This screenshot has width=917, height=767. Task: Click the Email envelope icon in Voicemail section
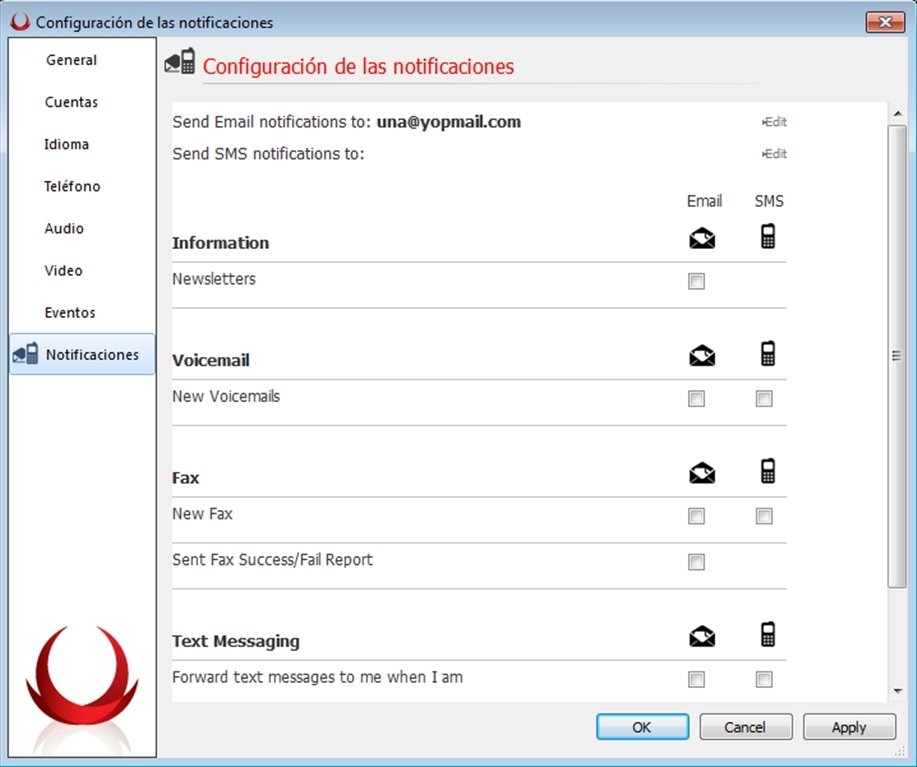pos(702,355)
